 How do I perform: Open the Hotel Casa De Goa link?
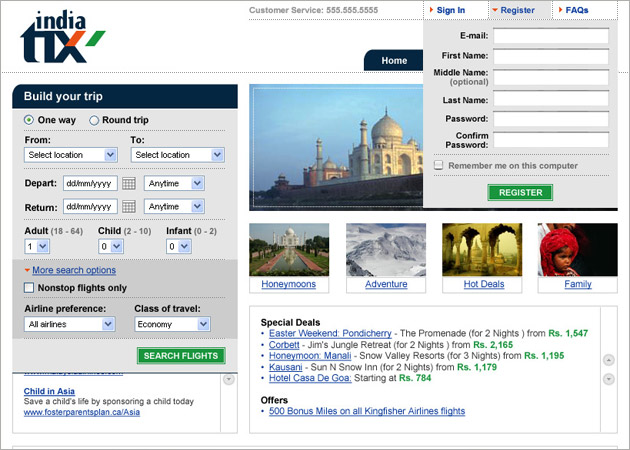coord(310,378)
